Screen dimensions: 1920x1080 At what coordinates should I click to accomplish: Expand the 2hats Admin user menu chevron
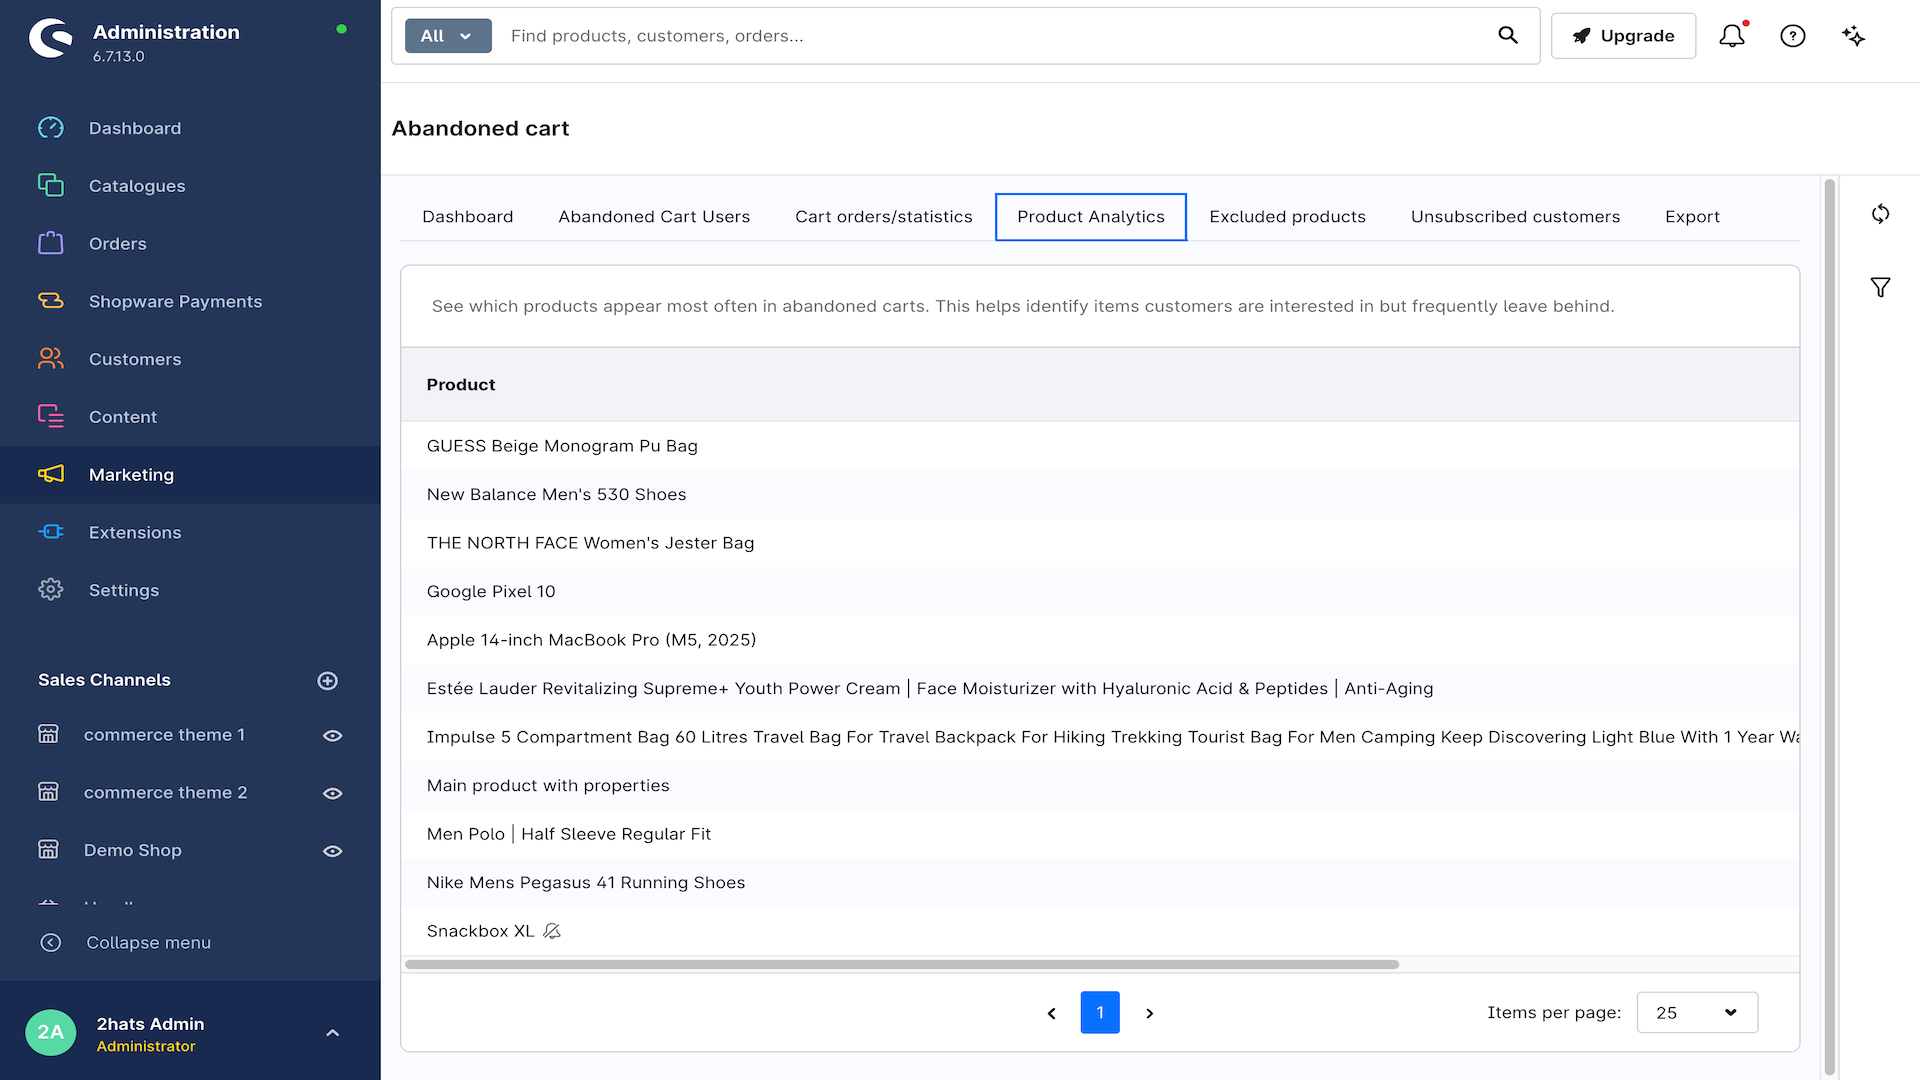pyautogui.click(x=333, y=1033)
